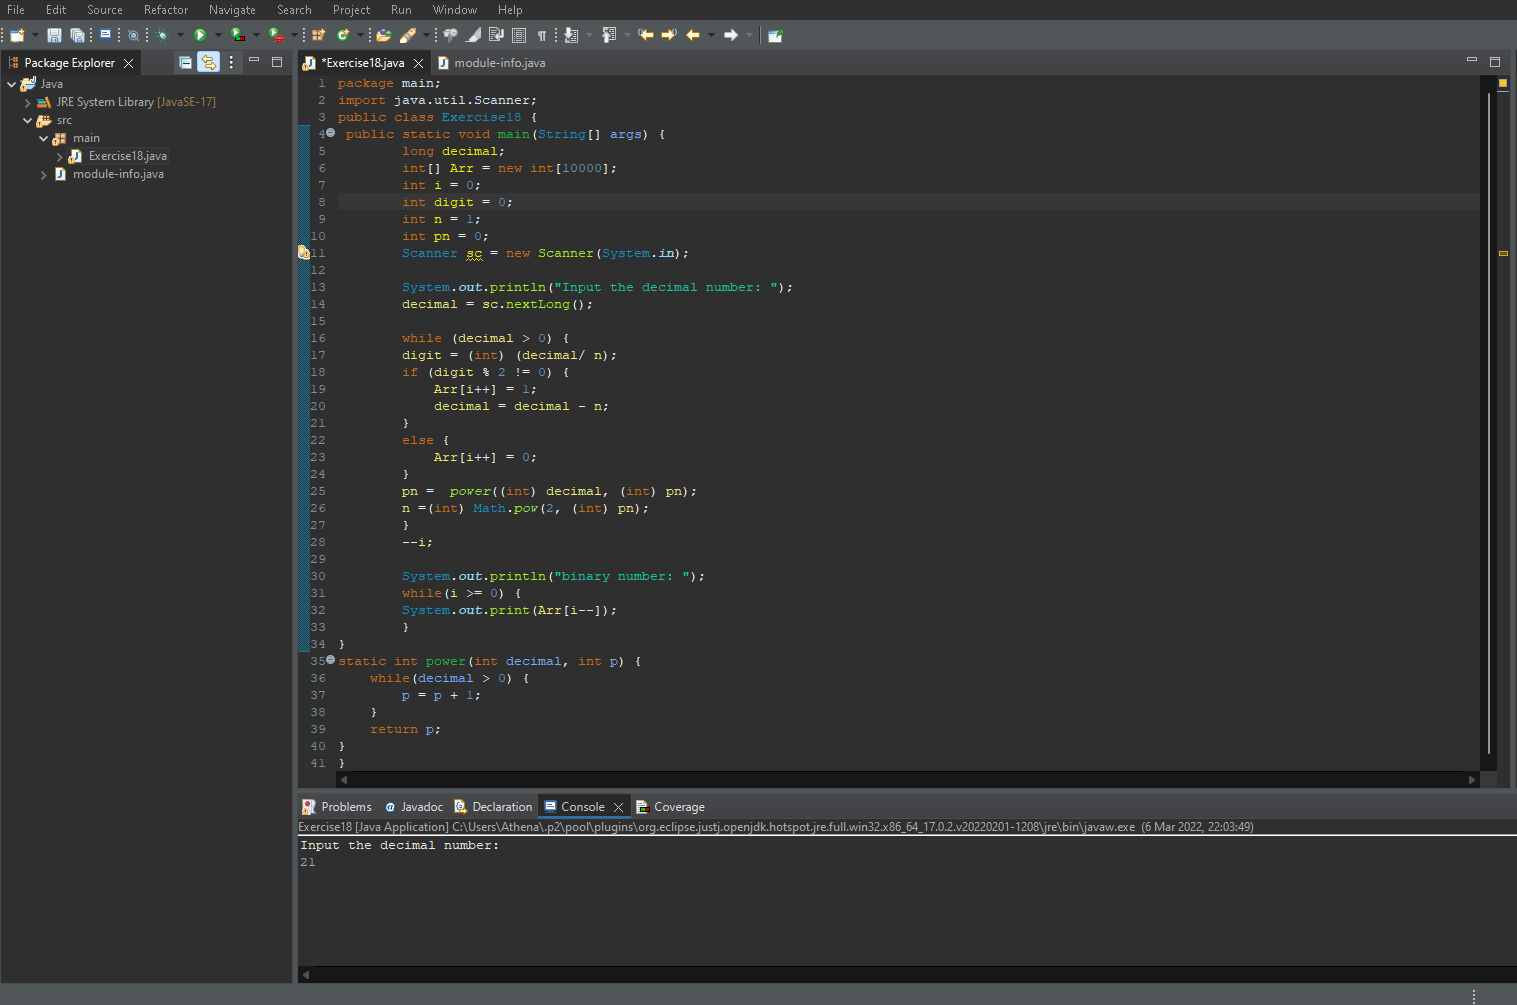Toggle Link with Editor in Package Explorer

pos(209,62)
